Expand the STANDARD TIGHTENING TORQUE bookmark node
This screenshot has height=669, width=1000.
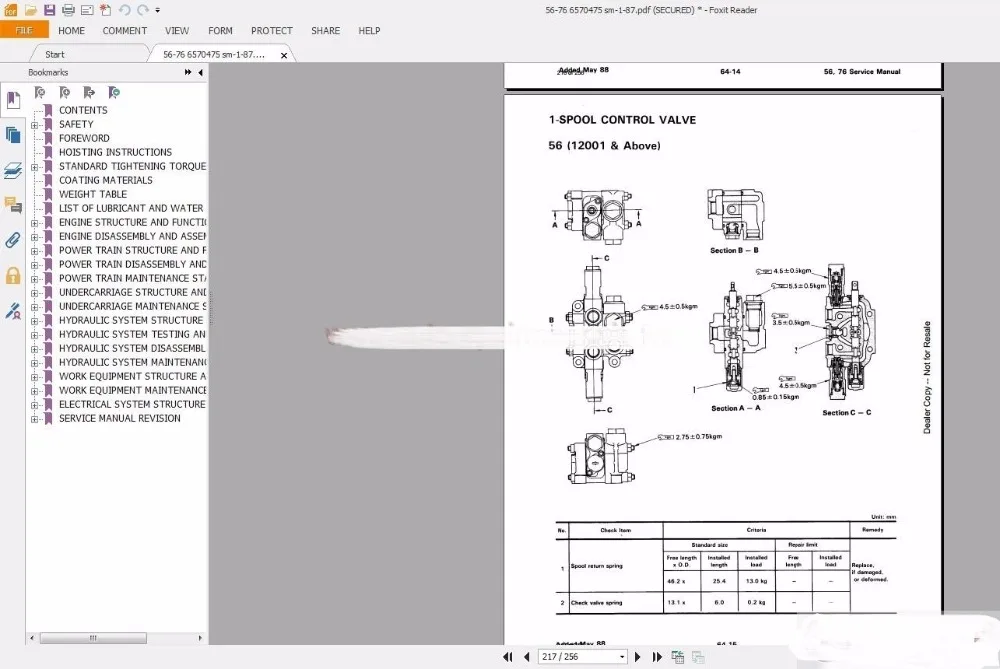pos(34,167)
